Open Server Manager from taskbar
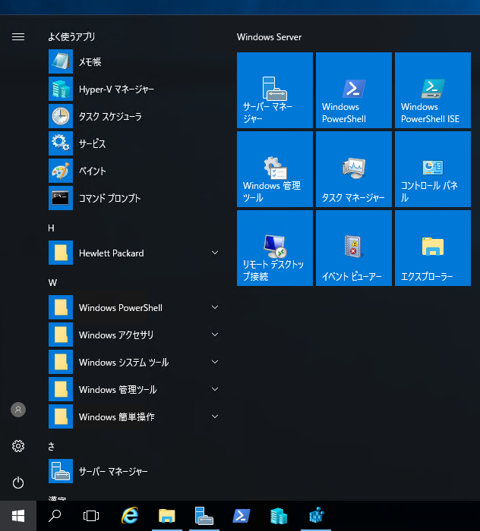This screenshot has width=480, height=531. 204,516
